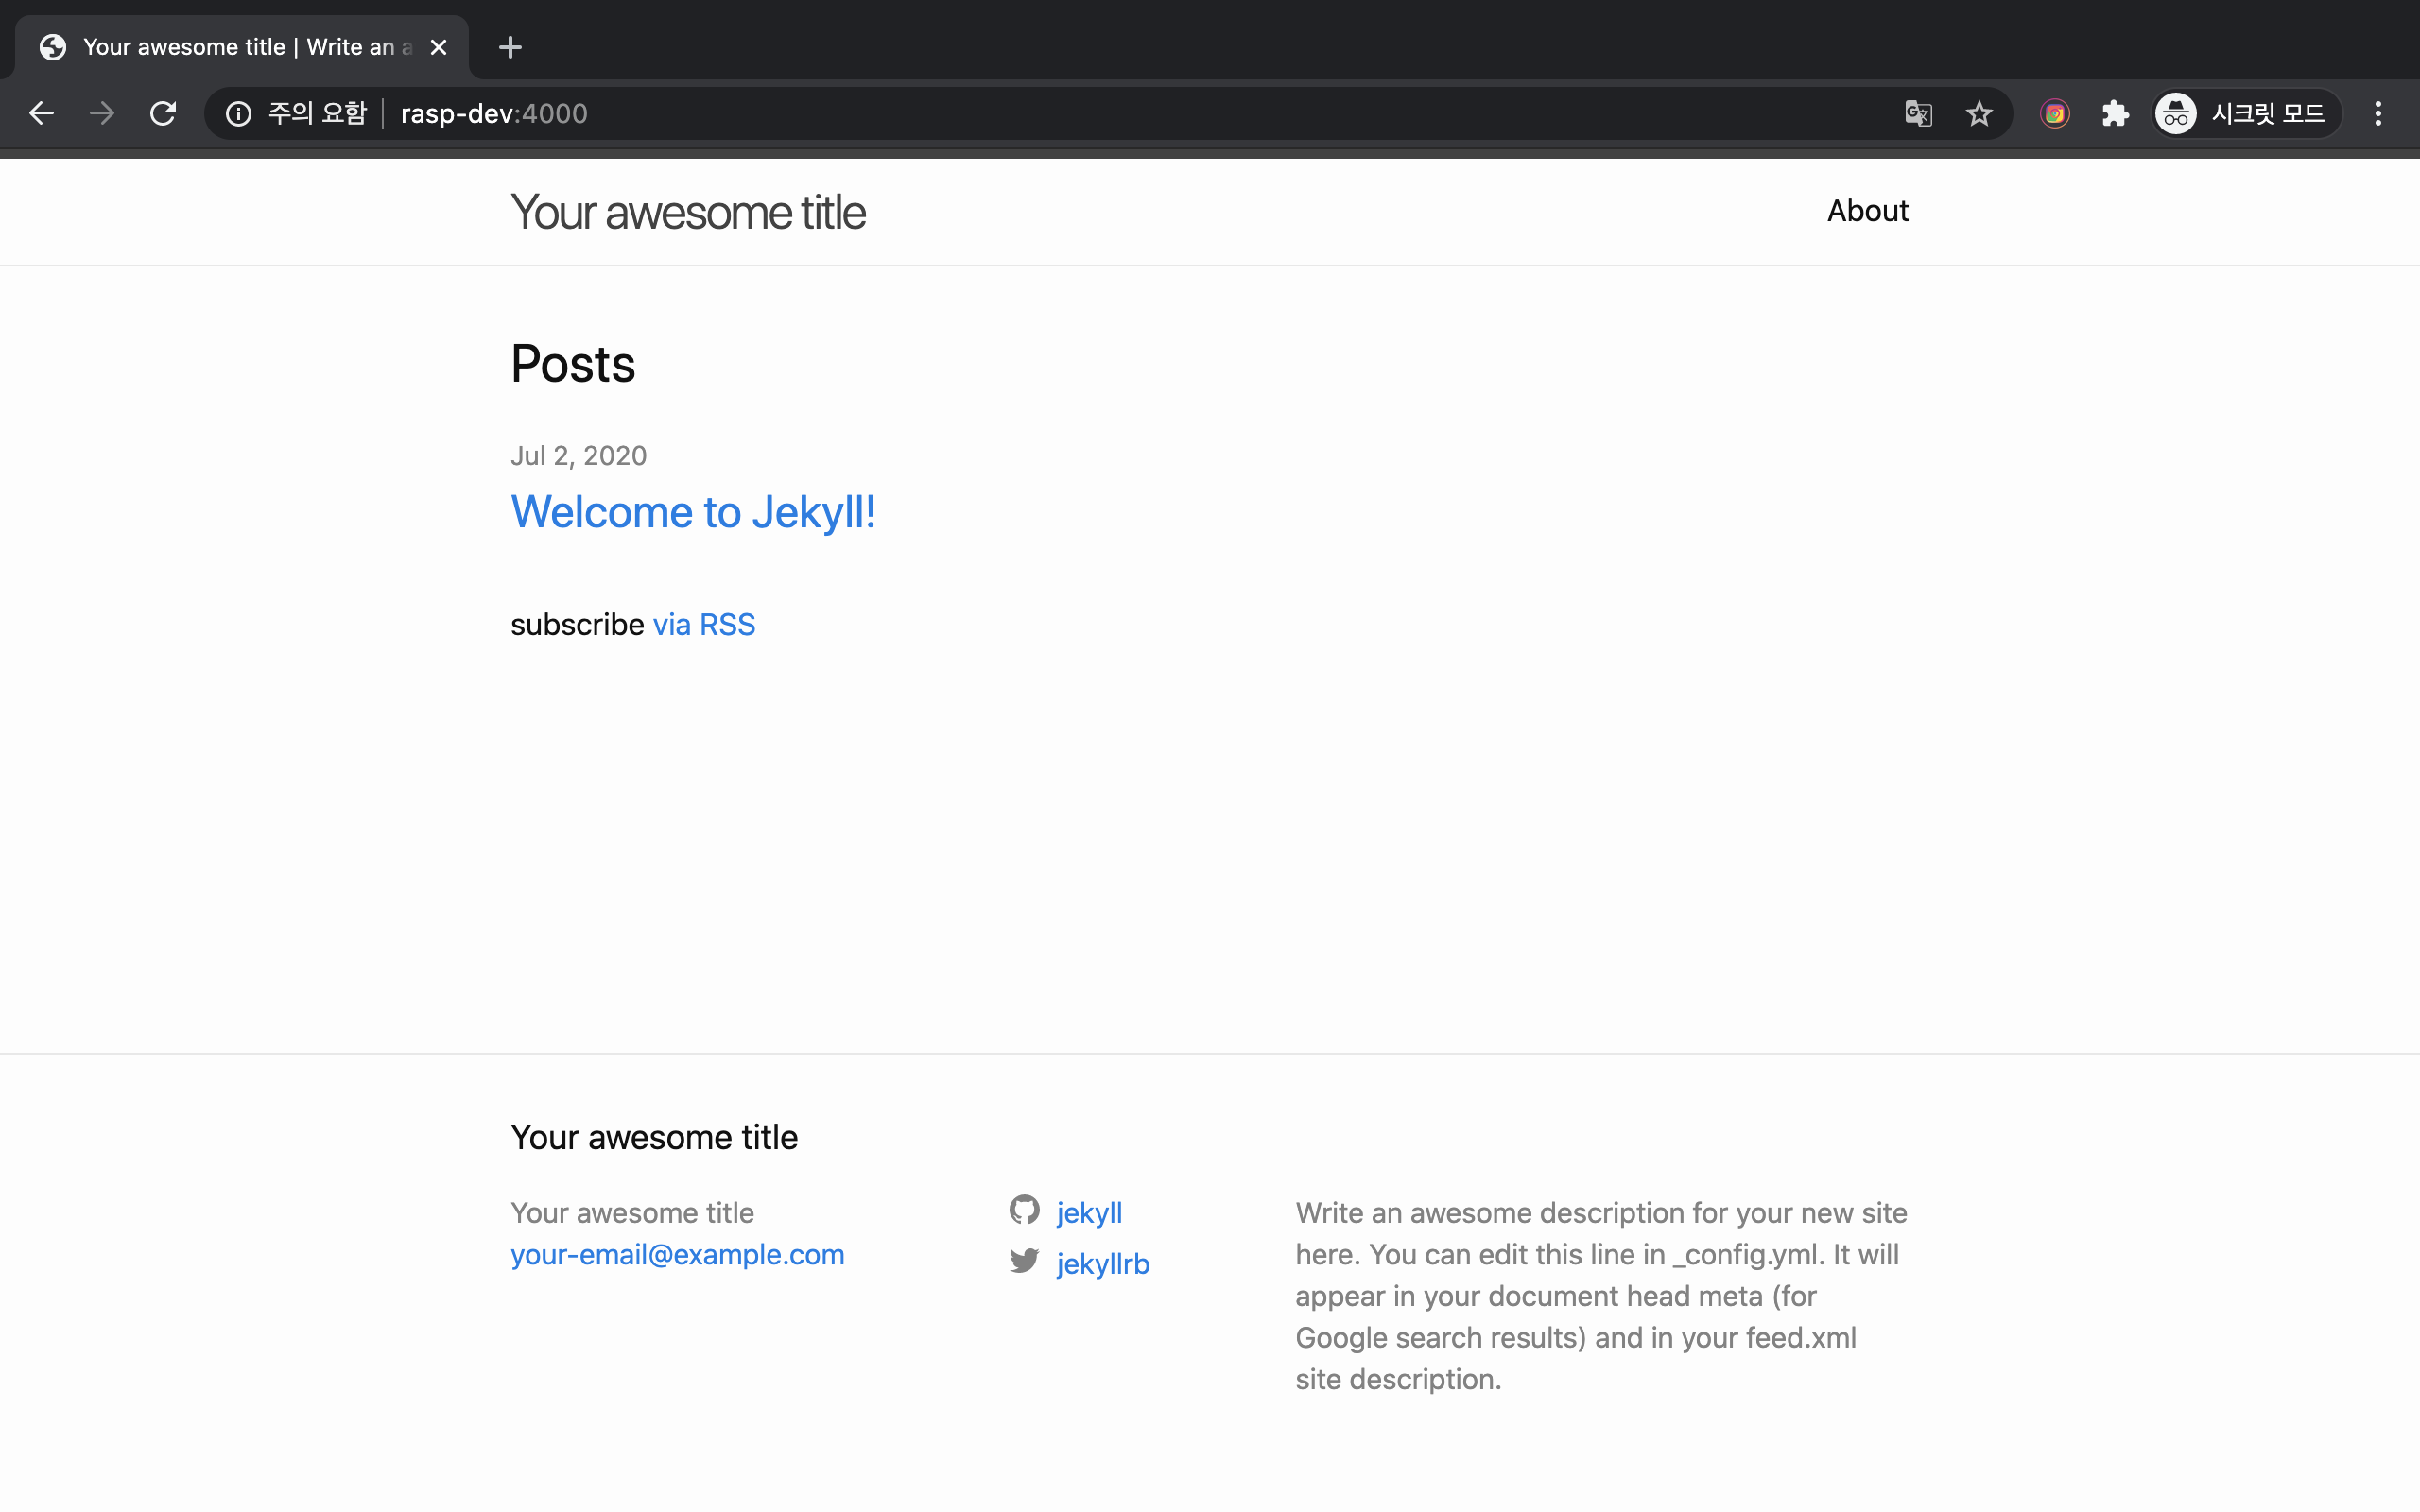The height and width of the screenshot is (1512, 2420).
Task: Click the Google Translate icon
Action: (1918, 114)
